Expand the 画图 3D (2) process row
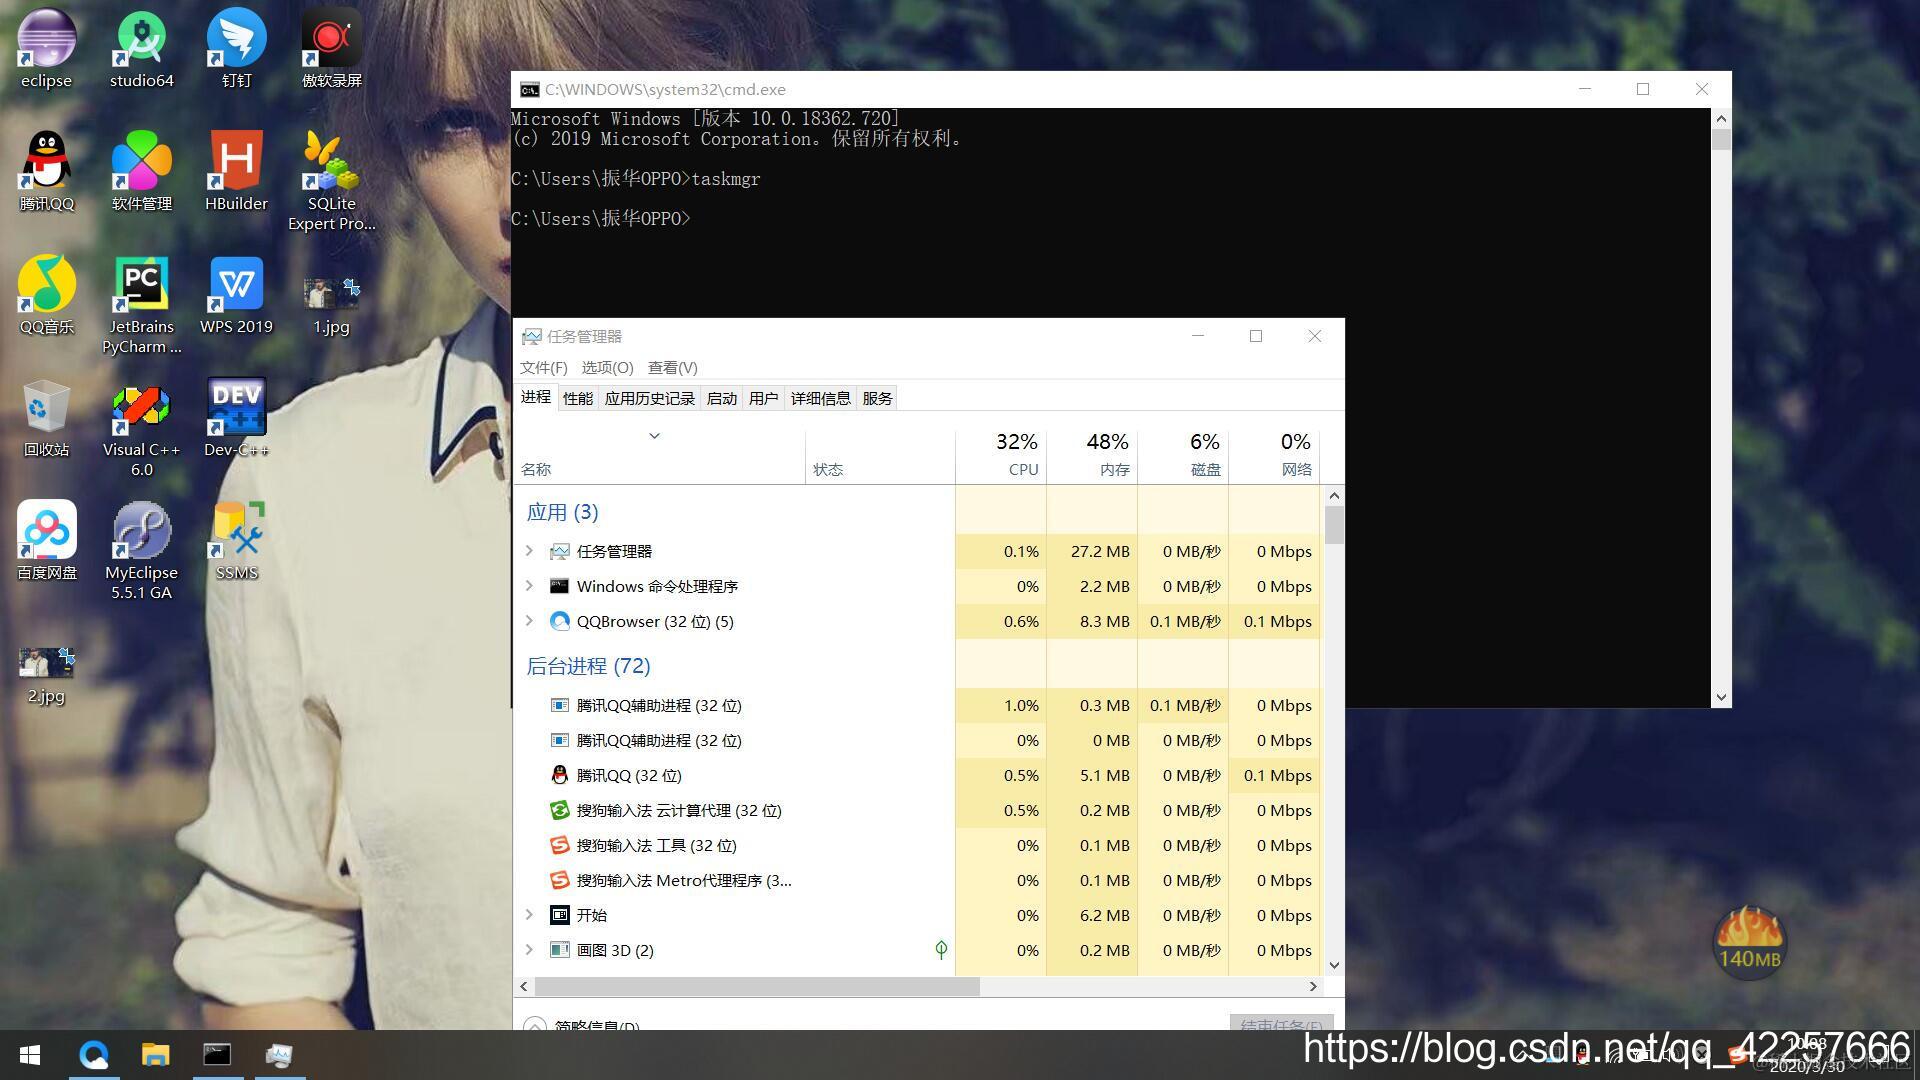Viewport: 1920px width, 1080px height. point(529,950)
